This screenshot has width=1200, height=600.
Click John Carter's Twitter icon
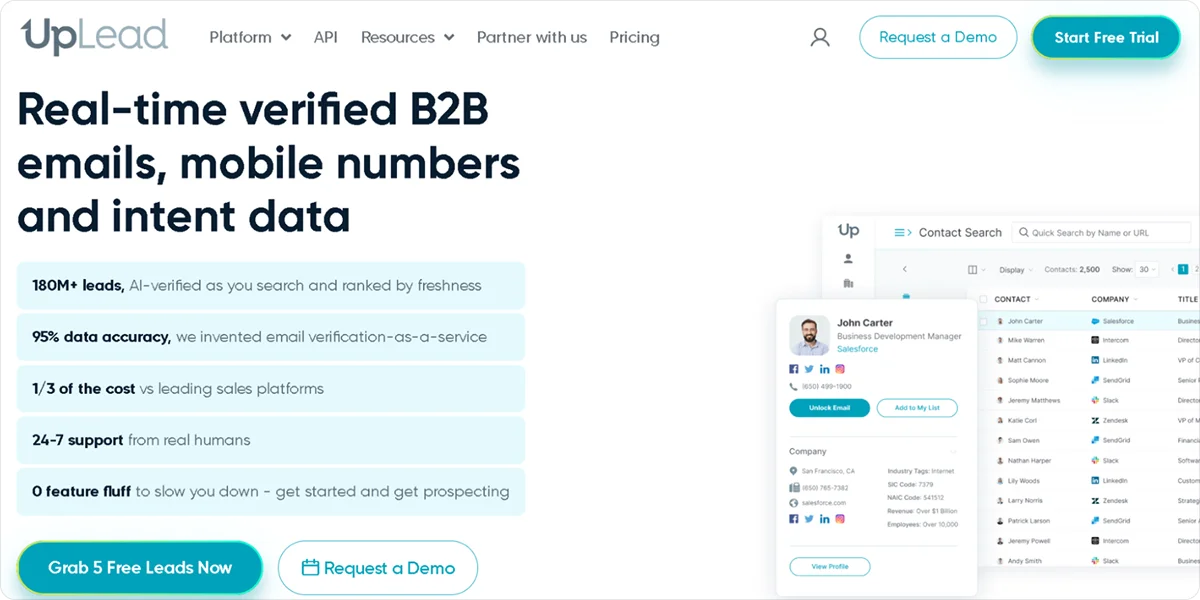coord(810,369)
